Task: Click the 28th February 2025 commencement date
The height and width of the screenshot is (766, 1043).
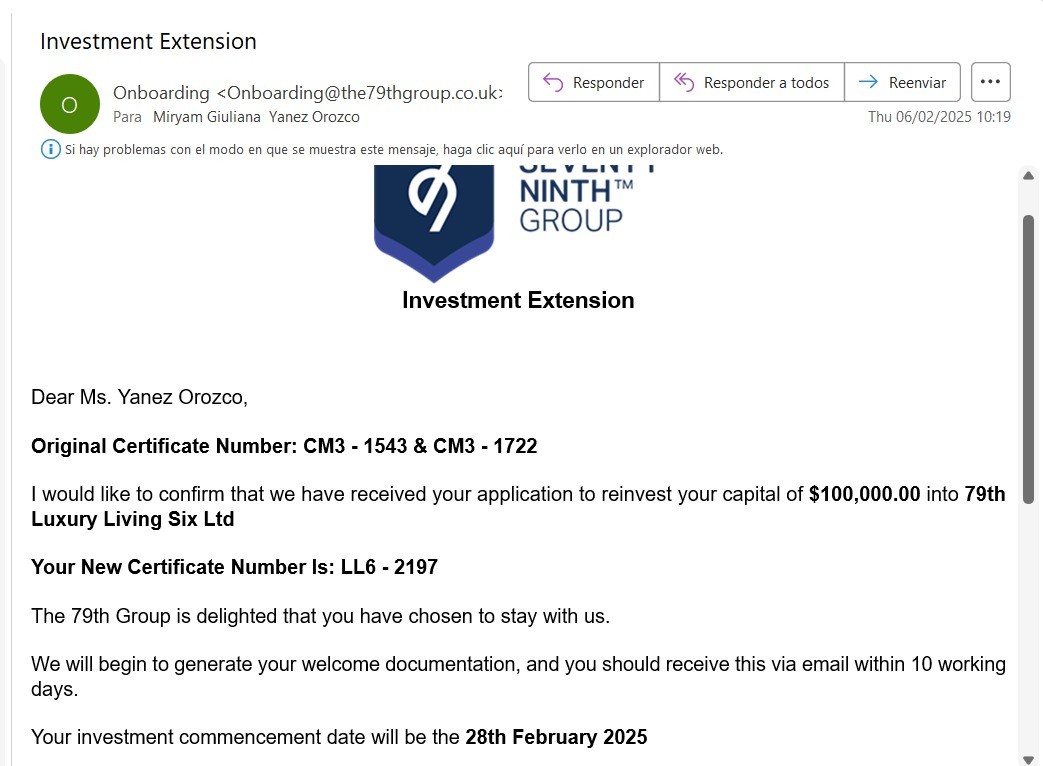Action: [x=556, y=737]
